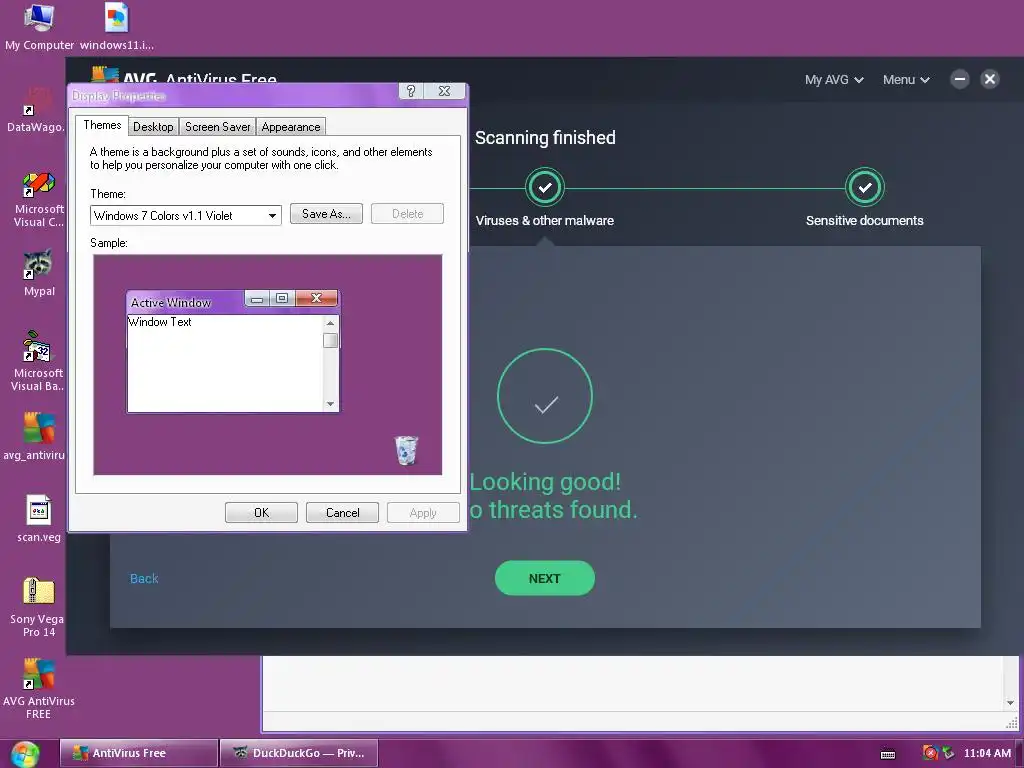
Task: Click the green safely-remove-hardware tray icon
Action: [947, 753]
